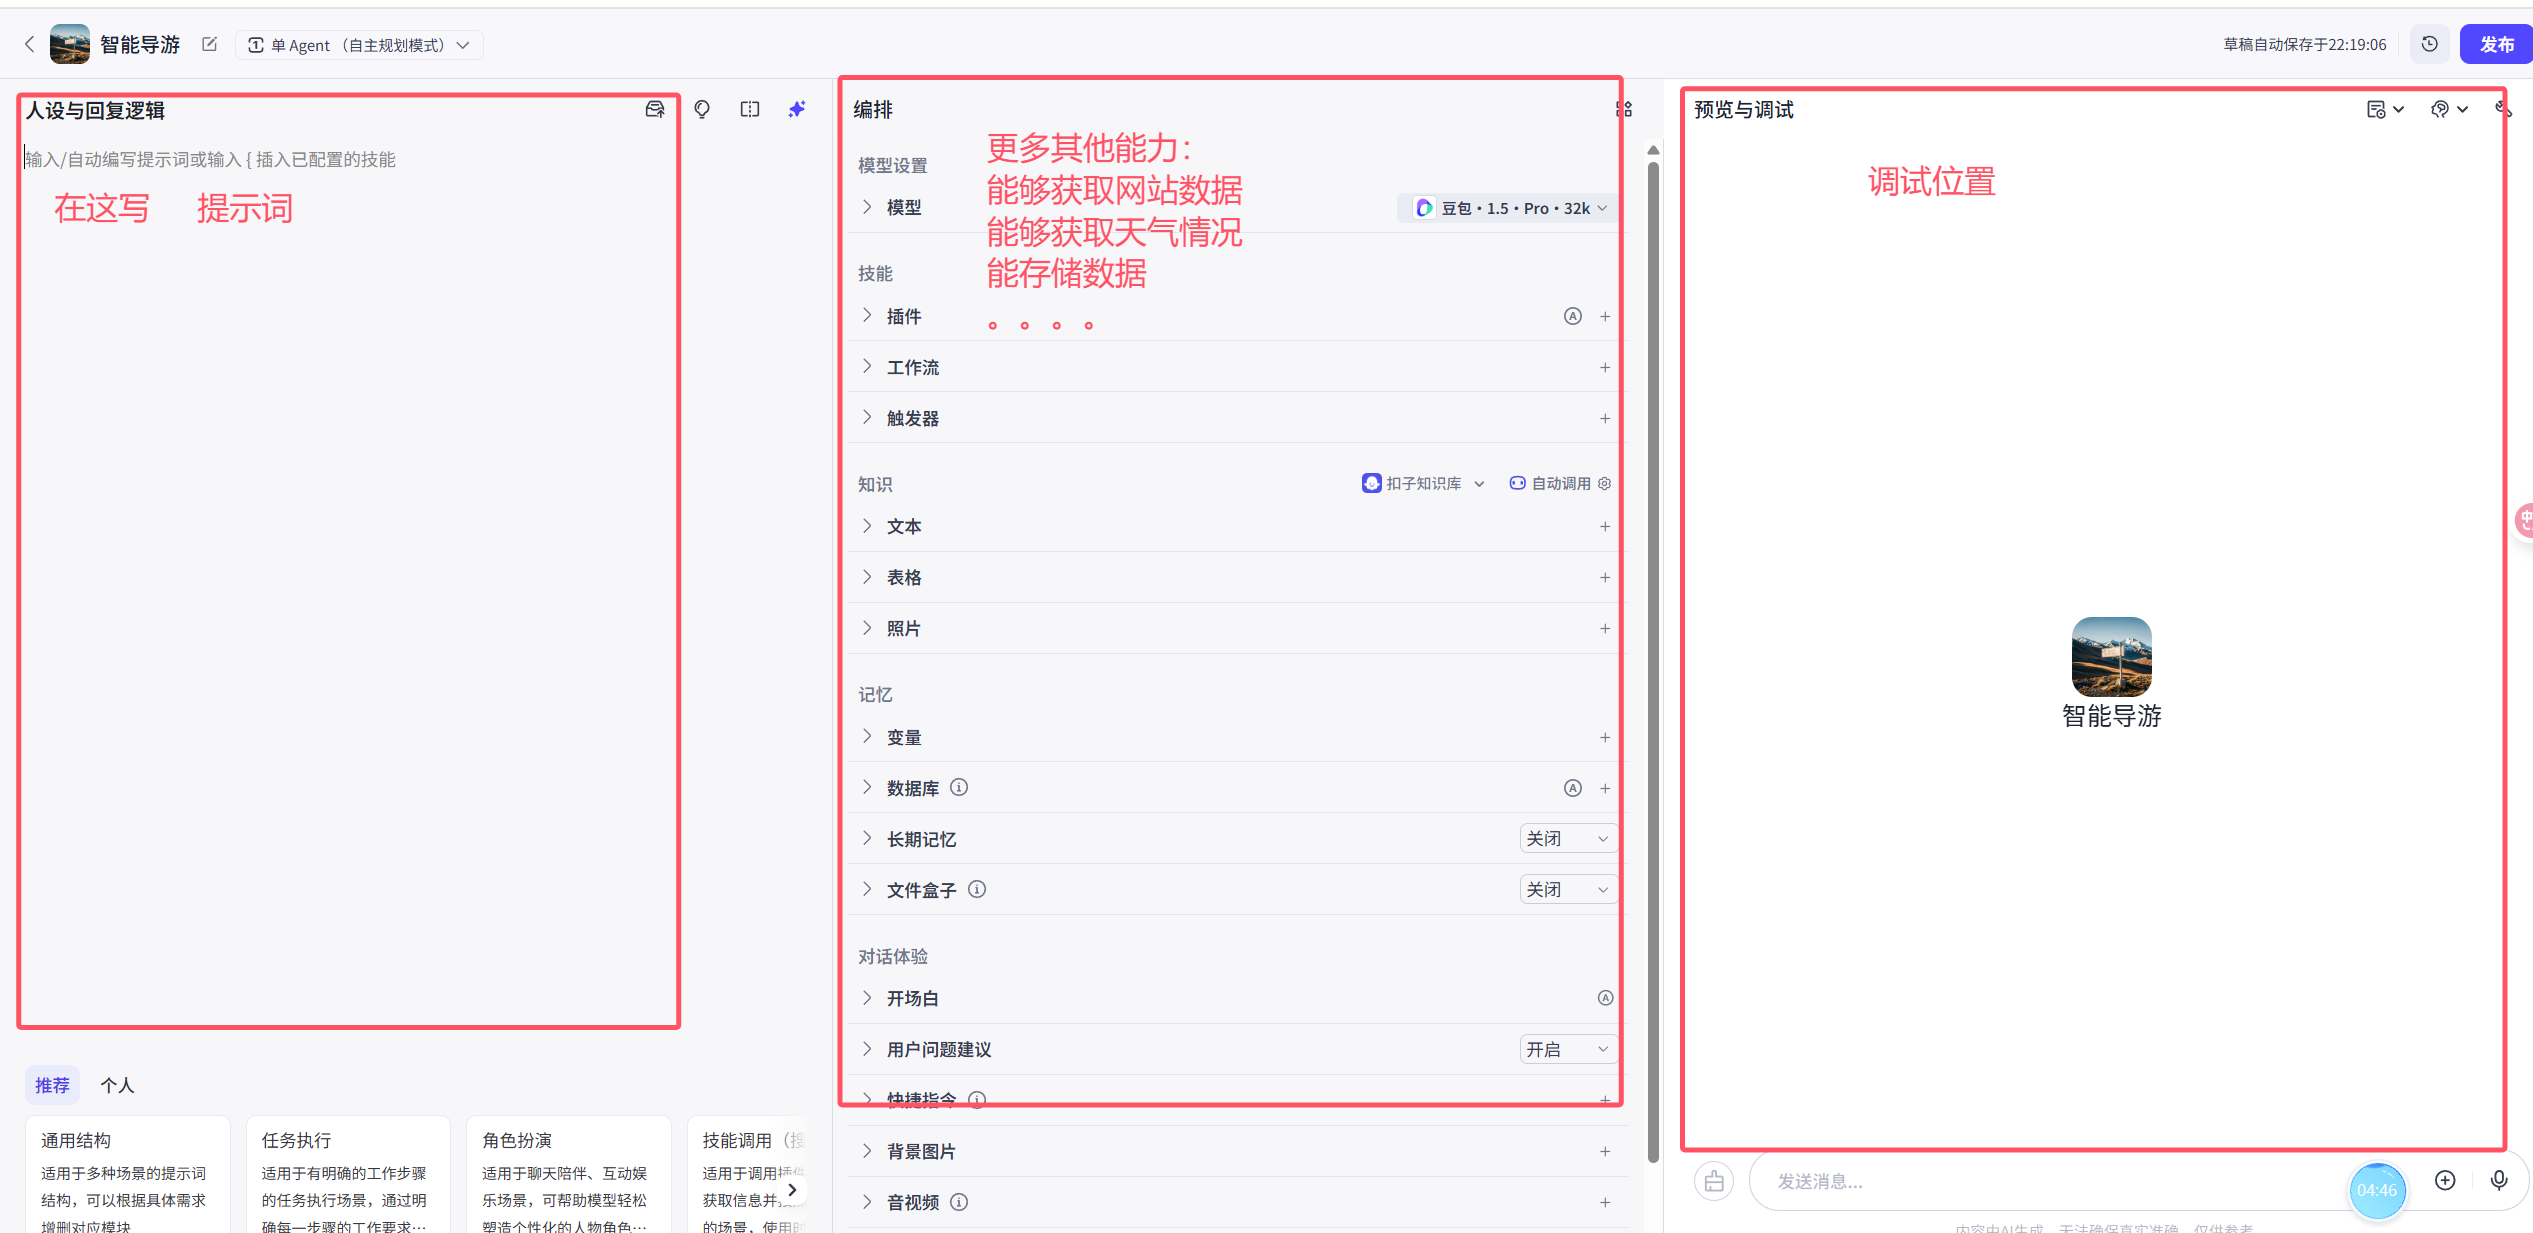
Task: Add a plugin with the plus icon
Action: pos(1605,316)
